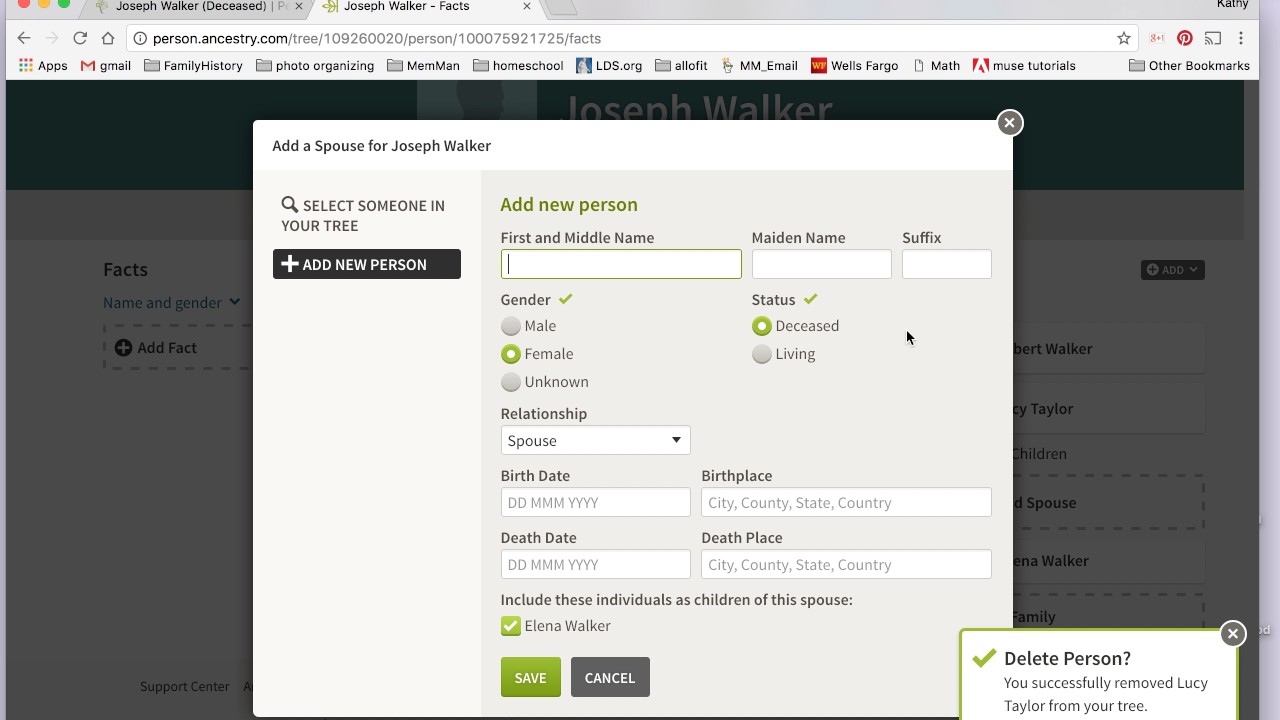Click the Death Date field
The height and width of the screenshot is (720, 1280).
pyautogui.click(x=596, y=564)
